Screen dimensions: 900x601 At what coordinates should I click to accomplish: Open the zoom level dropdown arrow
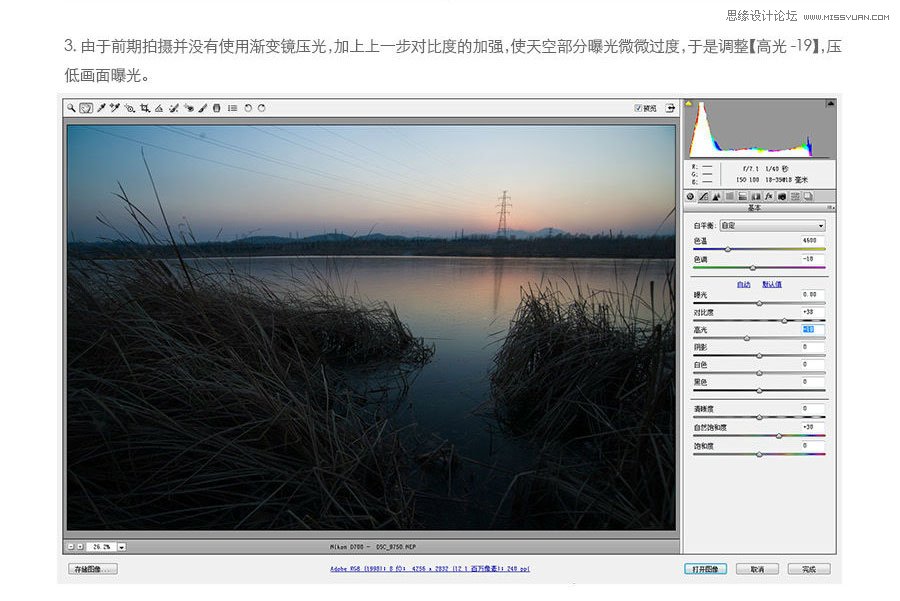(122, 547)
